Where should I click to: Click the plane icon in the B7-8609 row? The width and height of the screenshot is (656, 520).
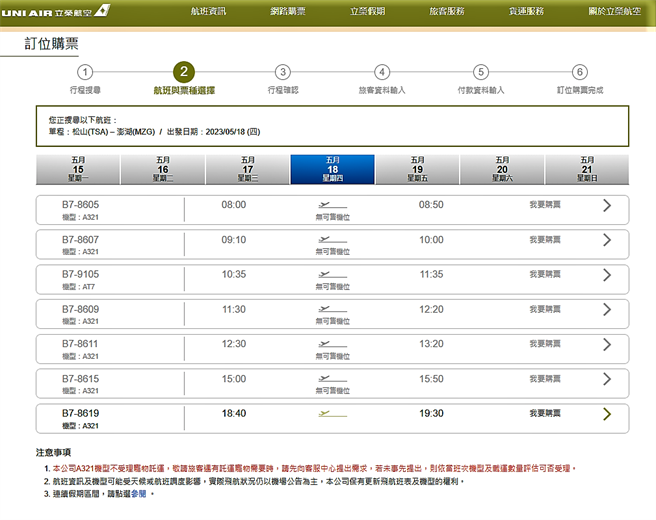pyautogui.click(x=333, y=309)
